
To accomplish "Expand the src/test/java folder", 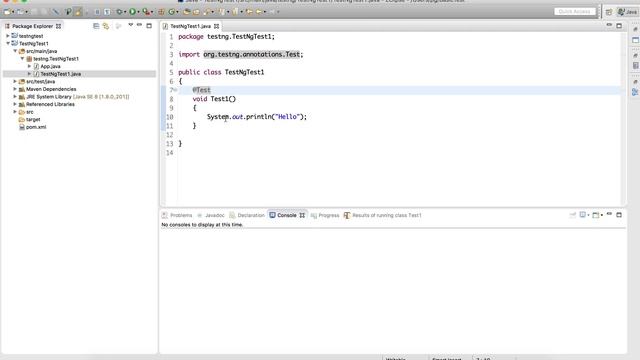I will click(x=15, y=81).
